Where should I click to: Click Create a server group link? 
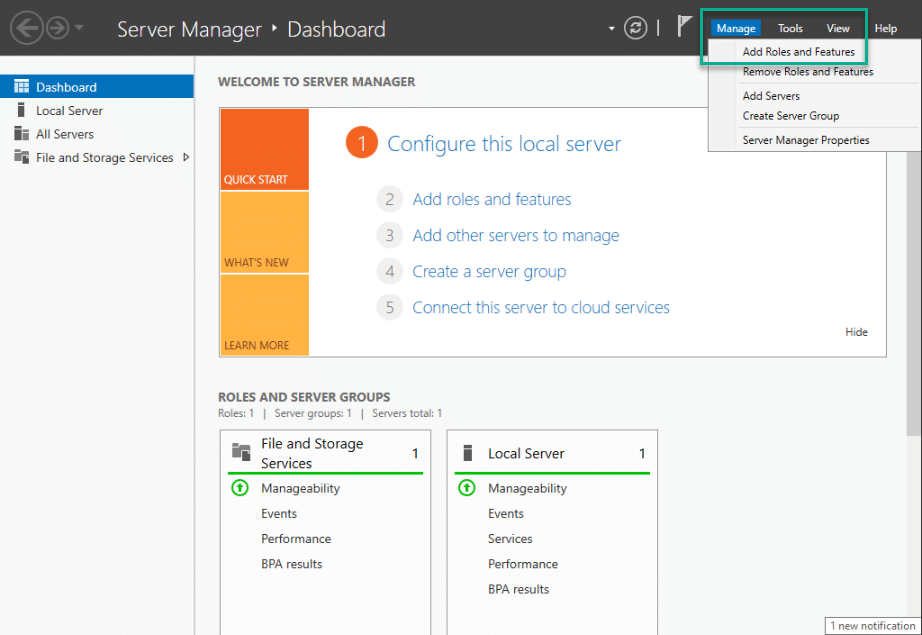click(489, 272)
